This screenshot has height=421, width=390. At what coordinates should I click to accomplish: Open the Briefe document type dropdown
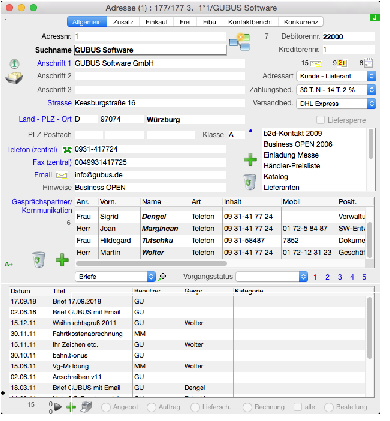pyautogui.click(x=116, y=276)
